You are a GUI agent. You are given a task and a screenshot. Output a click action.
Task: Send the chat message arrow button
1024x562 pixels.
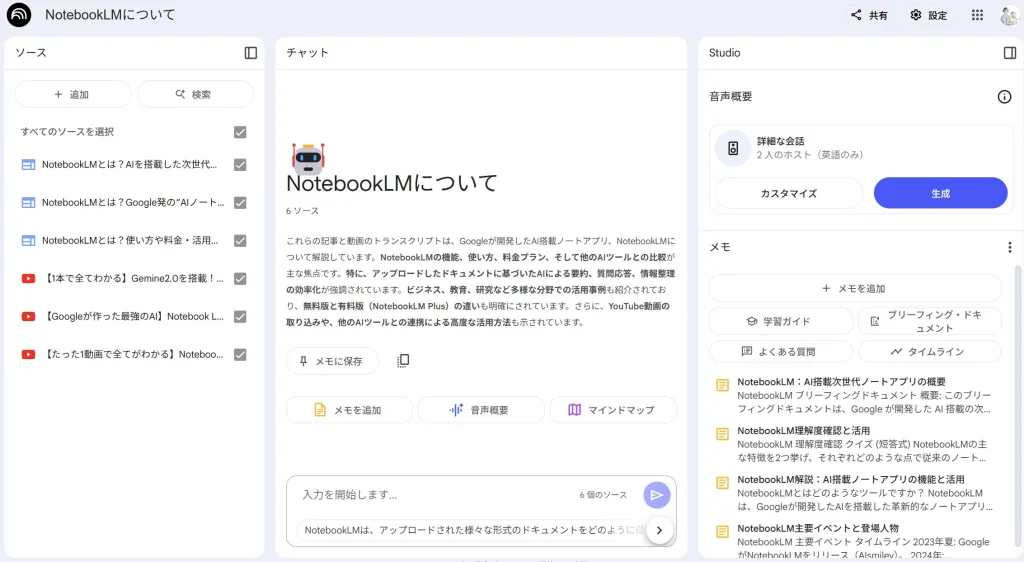[x=656, y=495]
